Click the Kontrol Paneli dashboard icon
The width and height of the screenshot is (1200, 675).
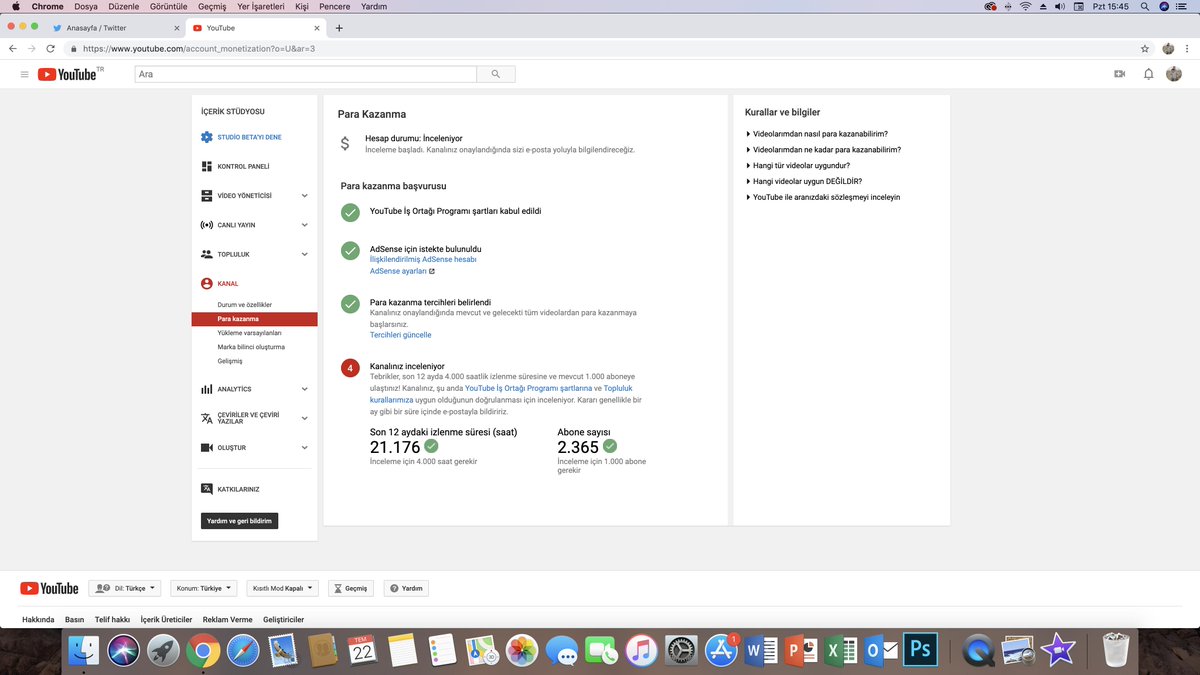pyautogui.click(x=207, y=166)
